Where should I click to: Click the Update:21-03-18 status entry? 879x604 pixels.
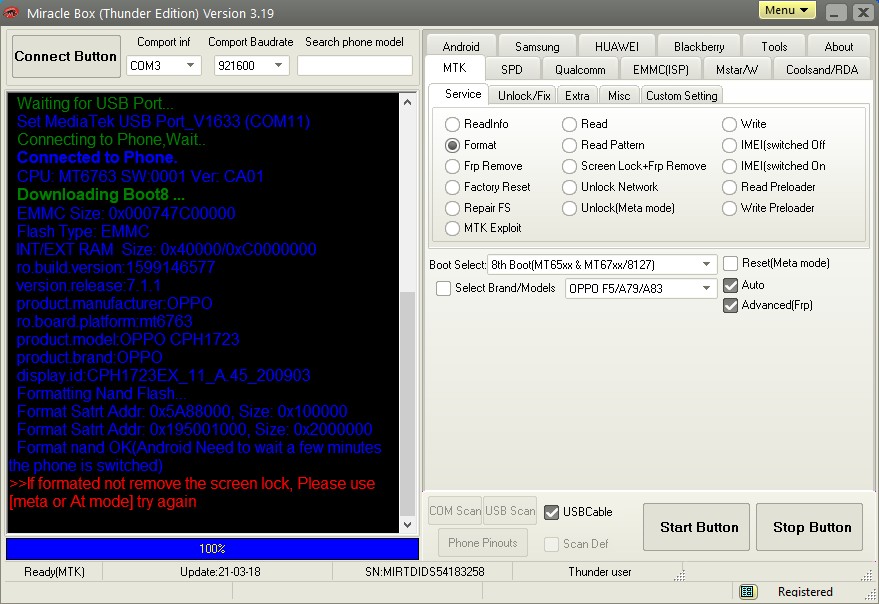220,571
